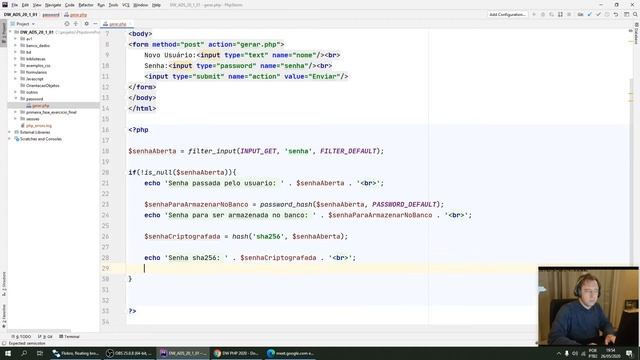This screenshot has height=360, width=640.
Task: Expand the Javascript folder
Action: tap(16, 79)
